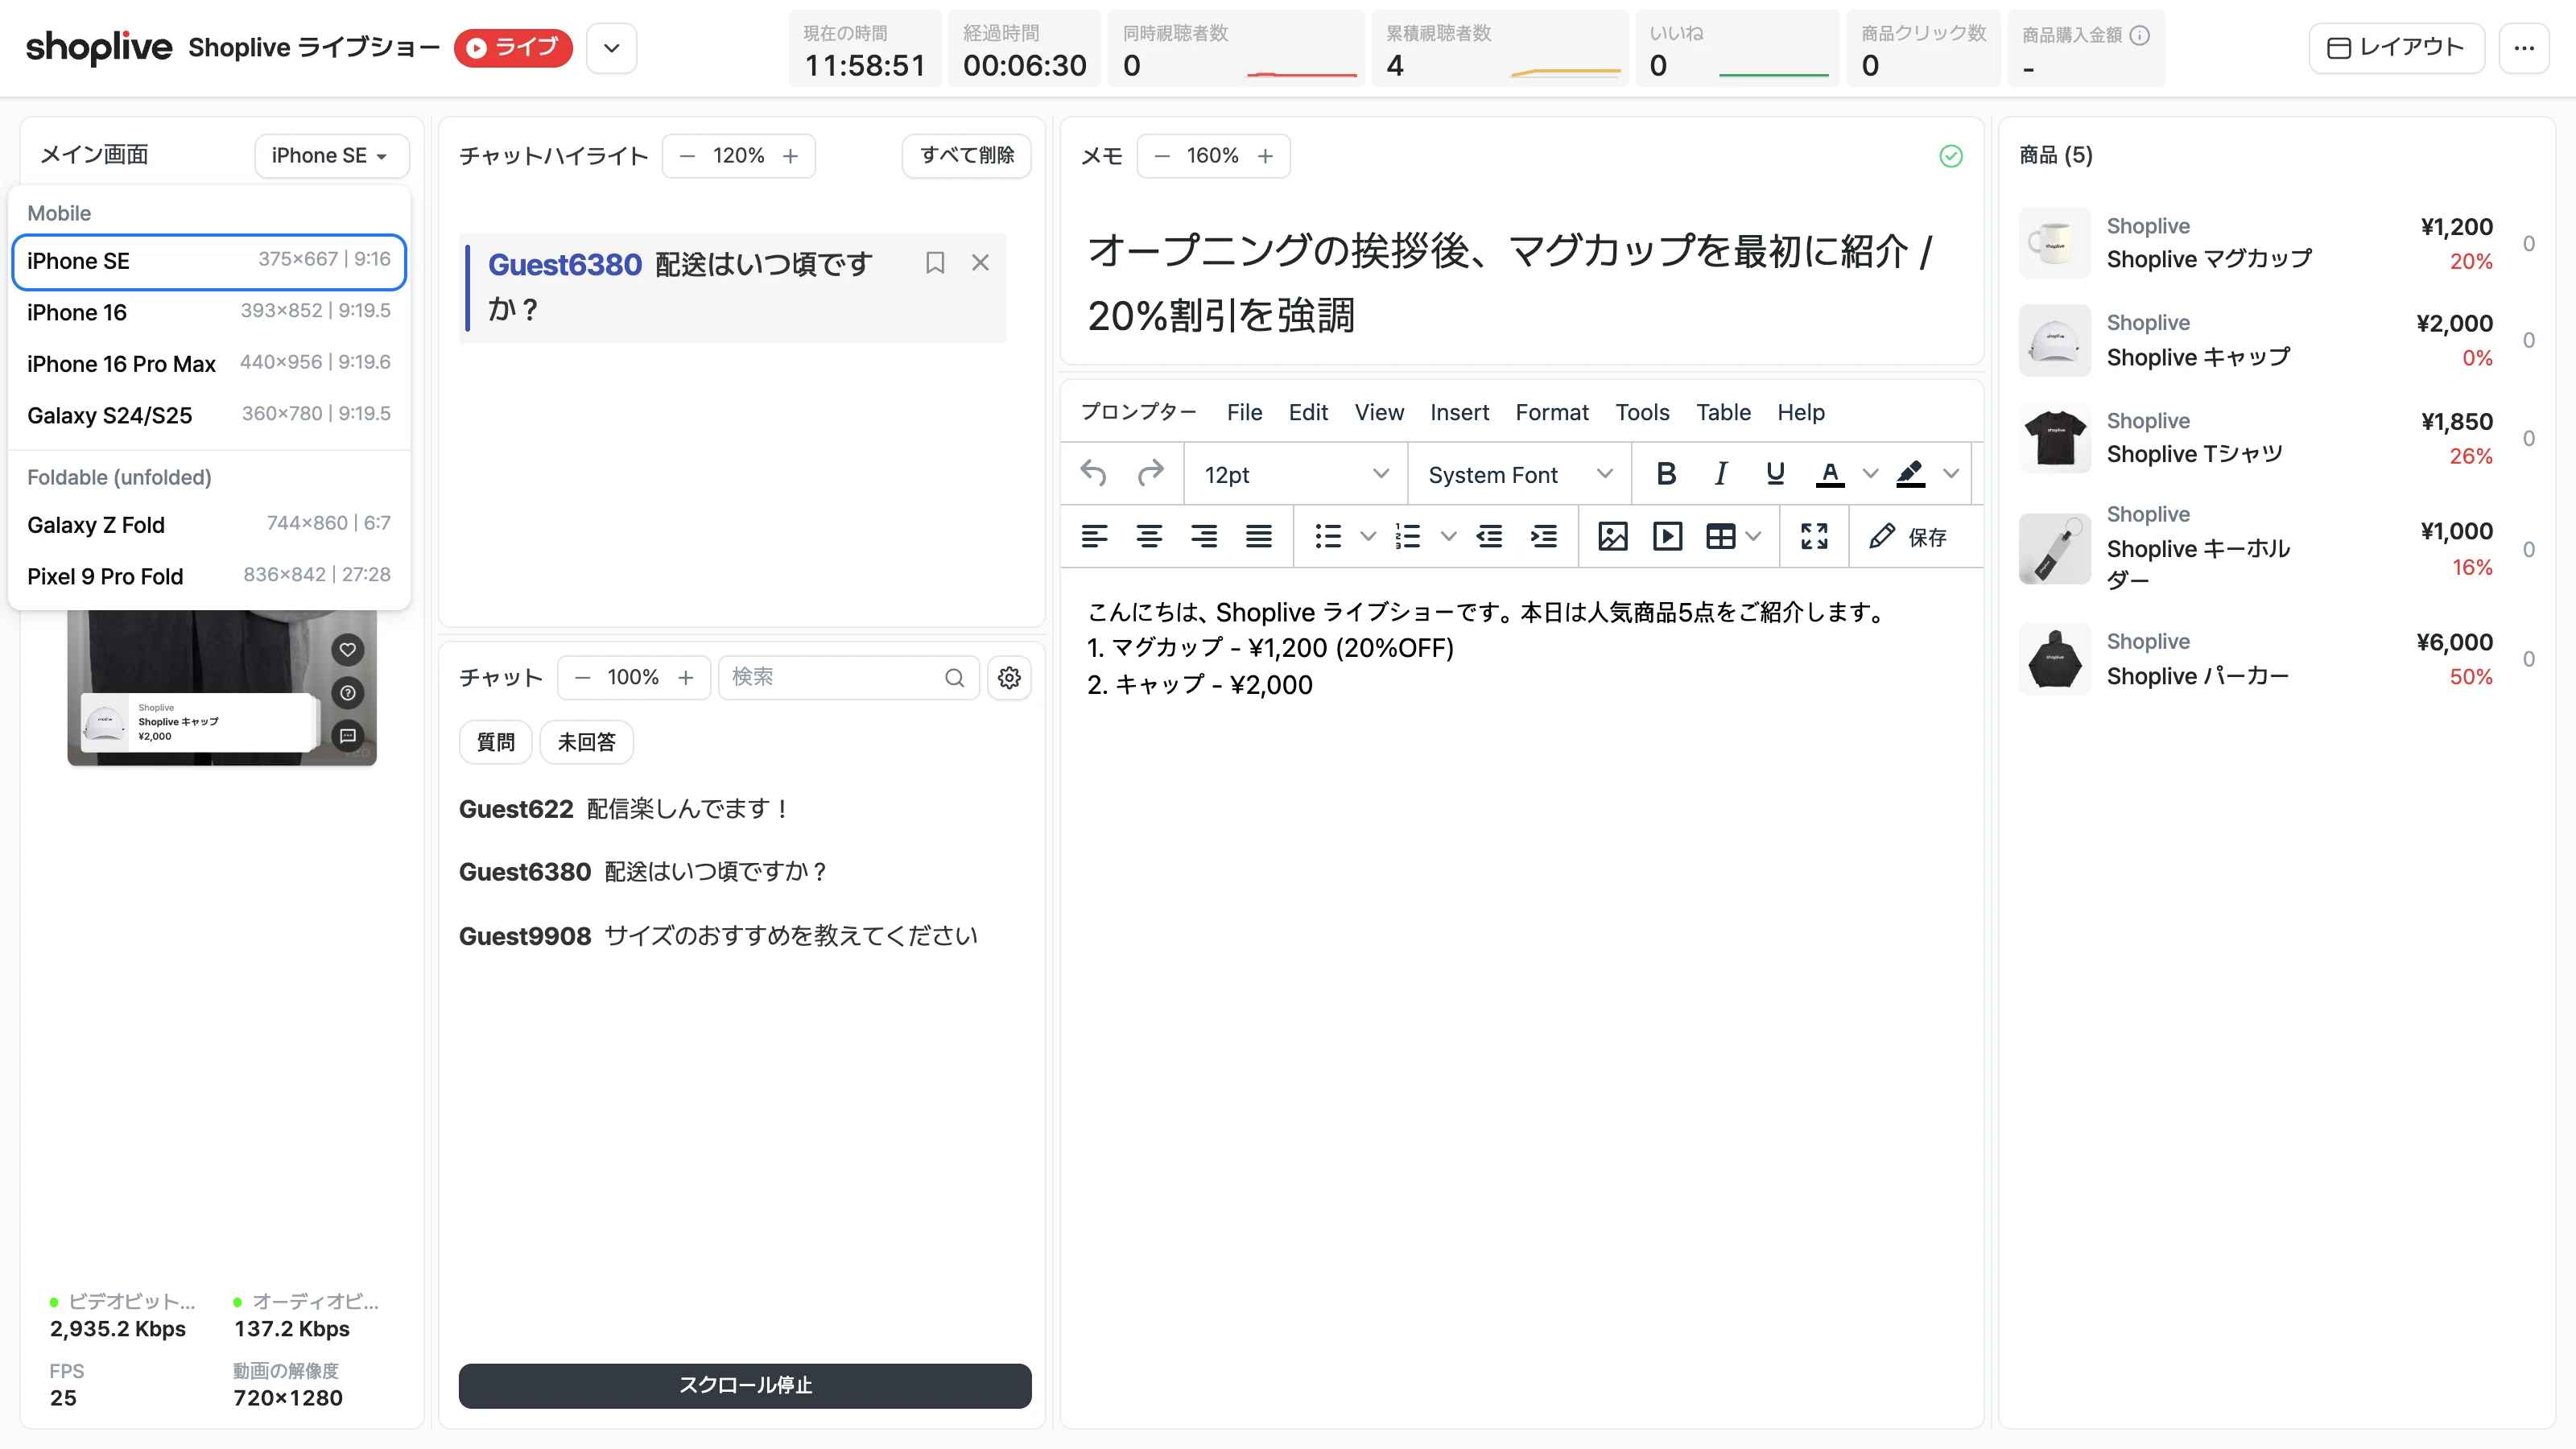Toggle fullscreen mode in prompter editor
This screenshot has width=2576, height=1449.
tap(1814, 537)
